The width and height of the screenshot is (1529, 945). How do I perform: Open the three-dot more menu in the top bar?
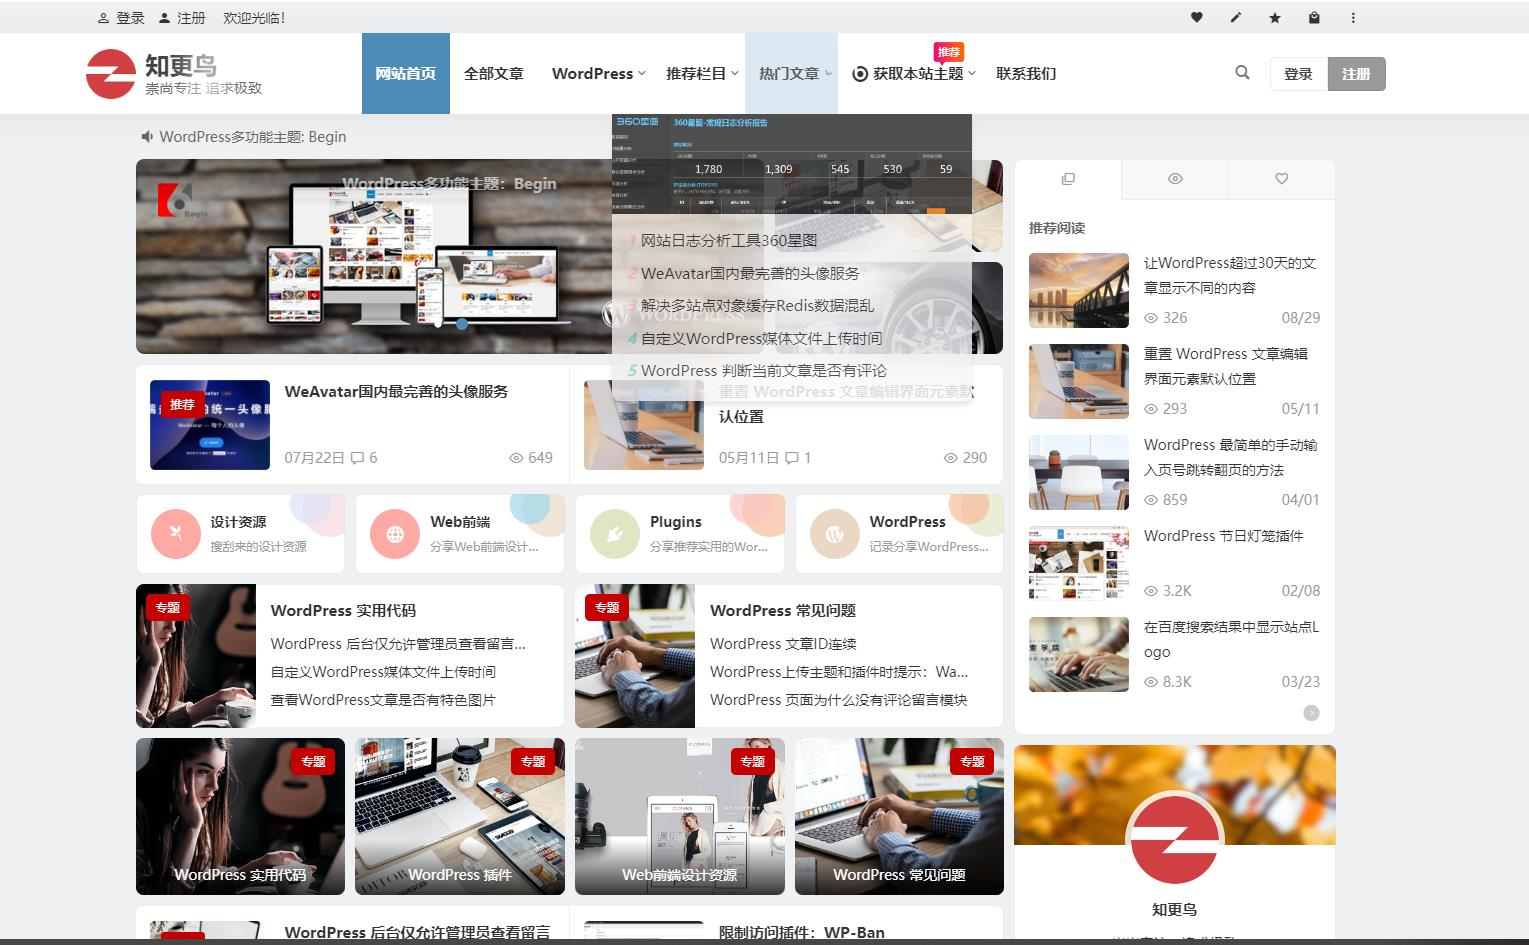1353,17
